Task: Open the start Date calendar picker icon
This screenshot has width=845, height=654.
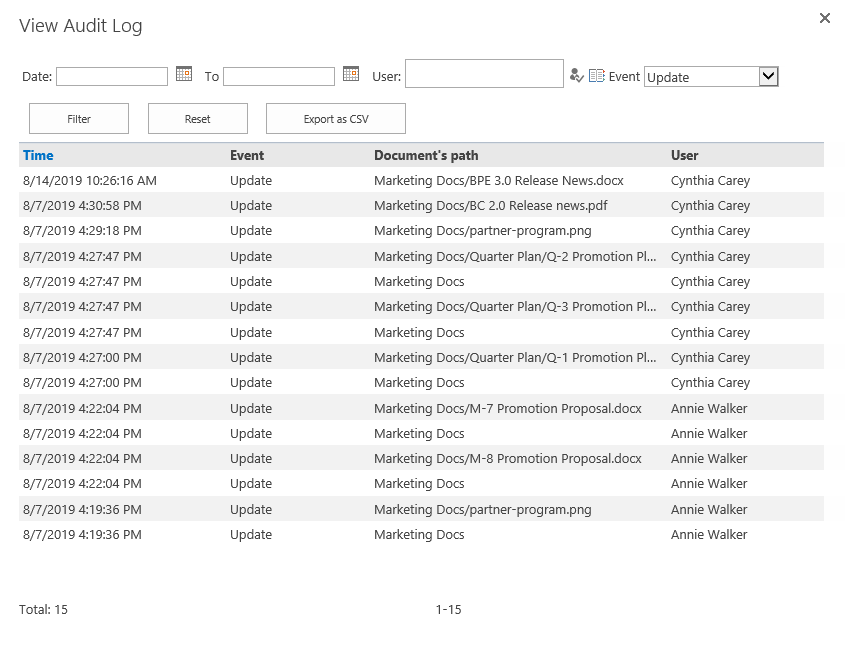Action: click(184, 74)
